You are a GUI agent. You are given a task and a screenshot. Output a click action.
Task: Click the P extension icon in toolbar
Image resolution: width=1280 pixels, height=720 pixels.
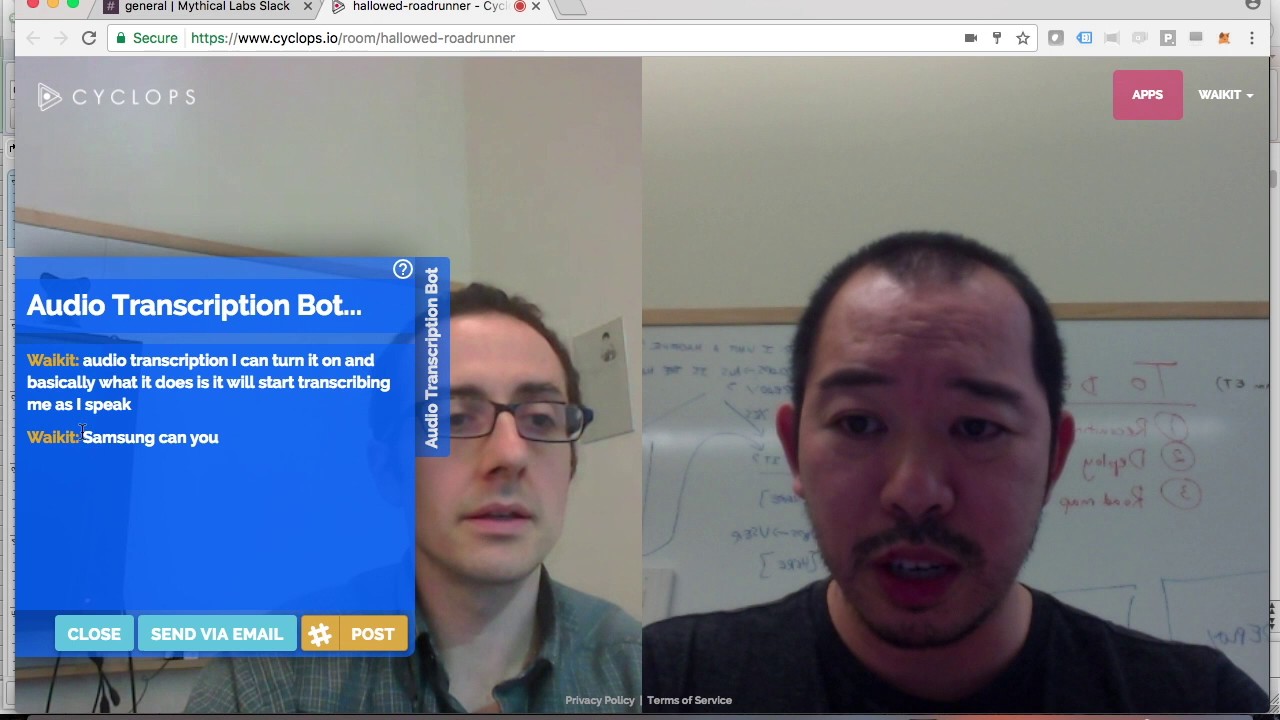pos(1168,38)
